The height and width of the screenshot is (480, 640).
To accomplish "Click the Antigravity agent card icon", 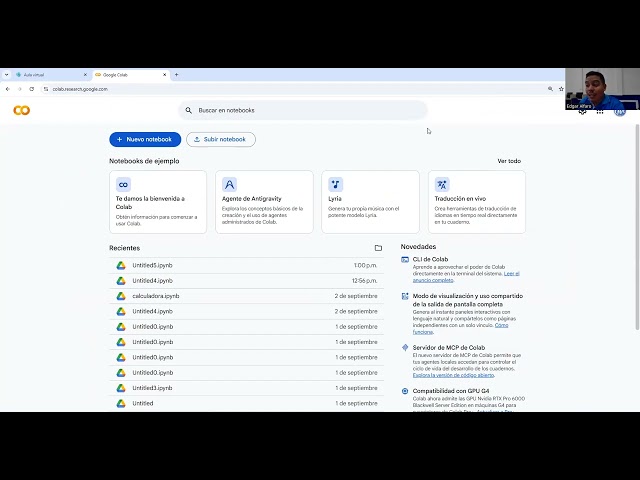I will click(x=229, y=184).
